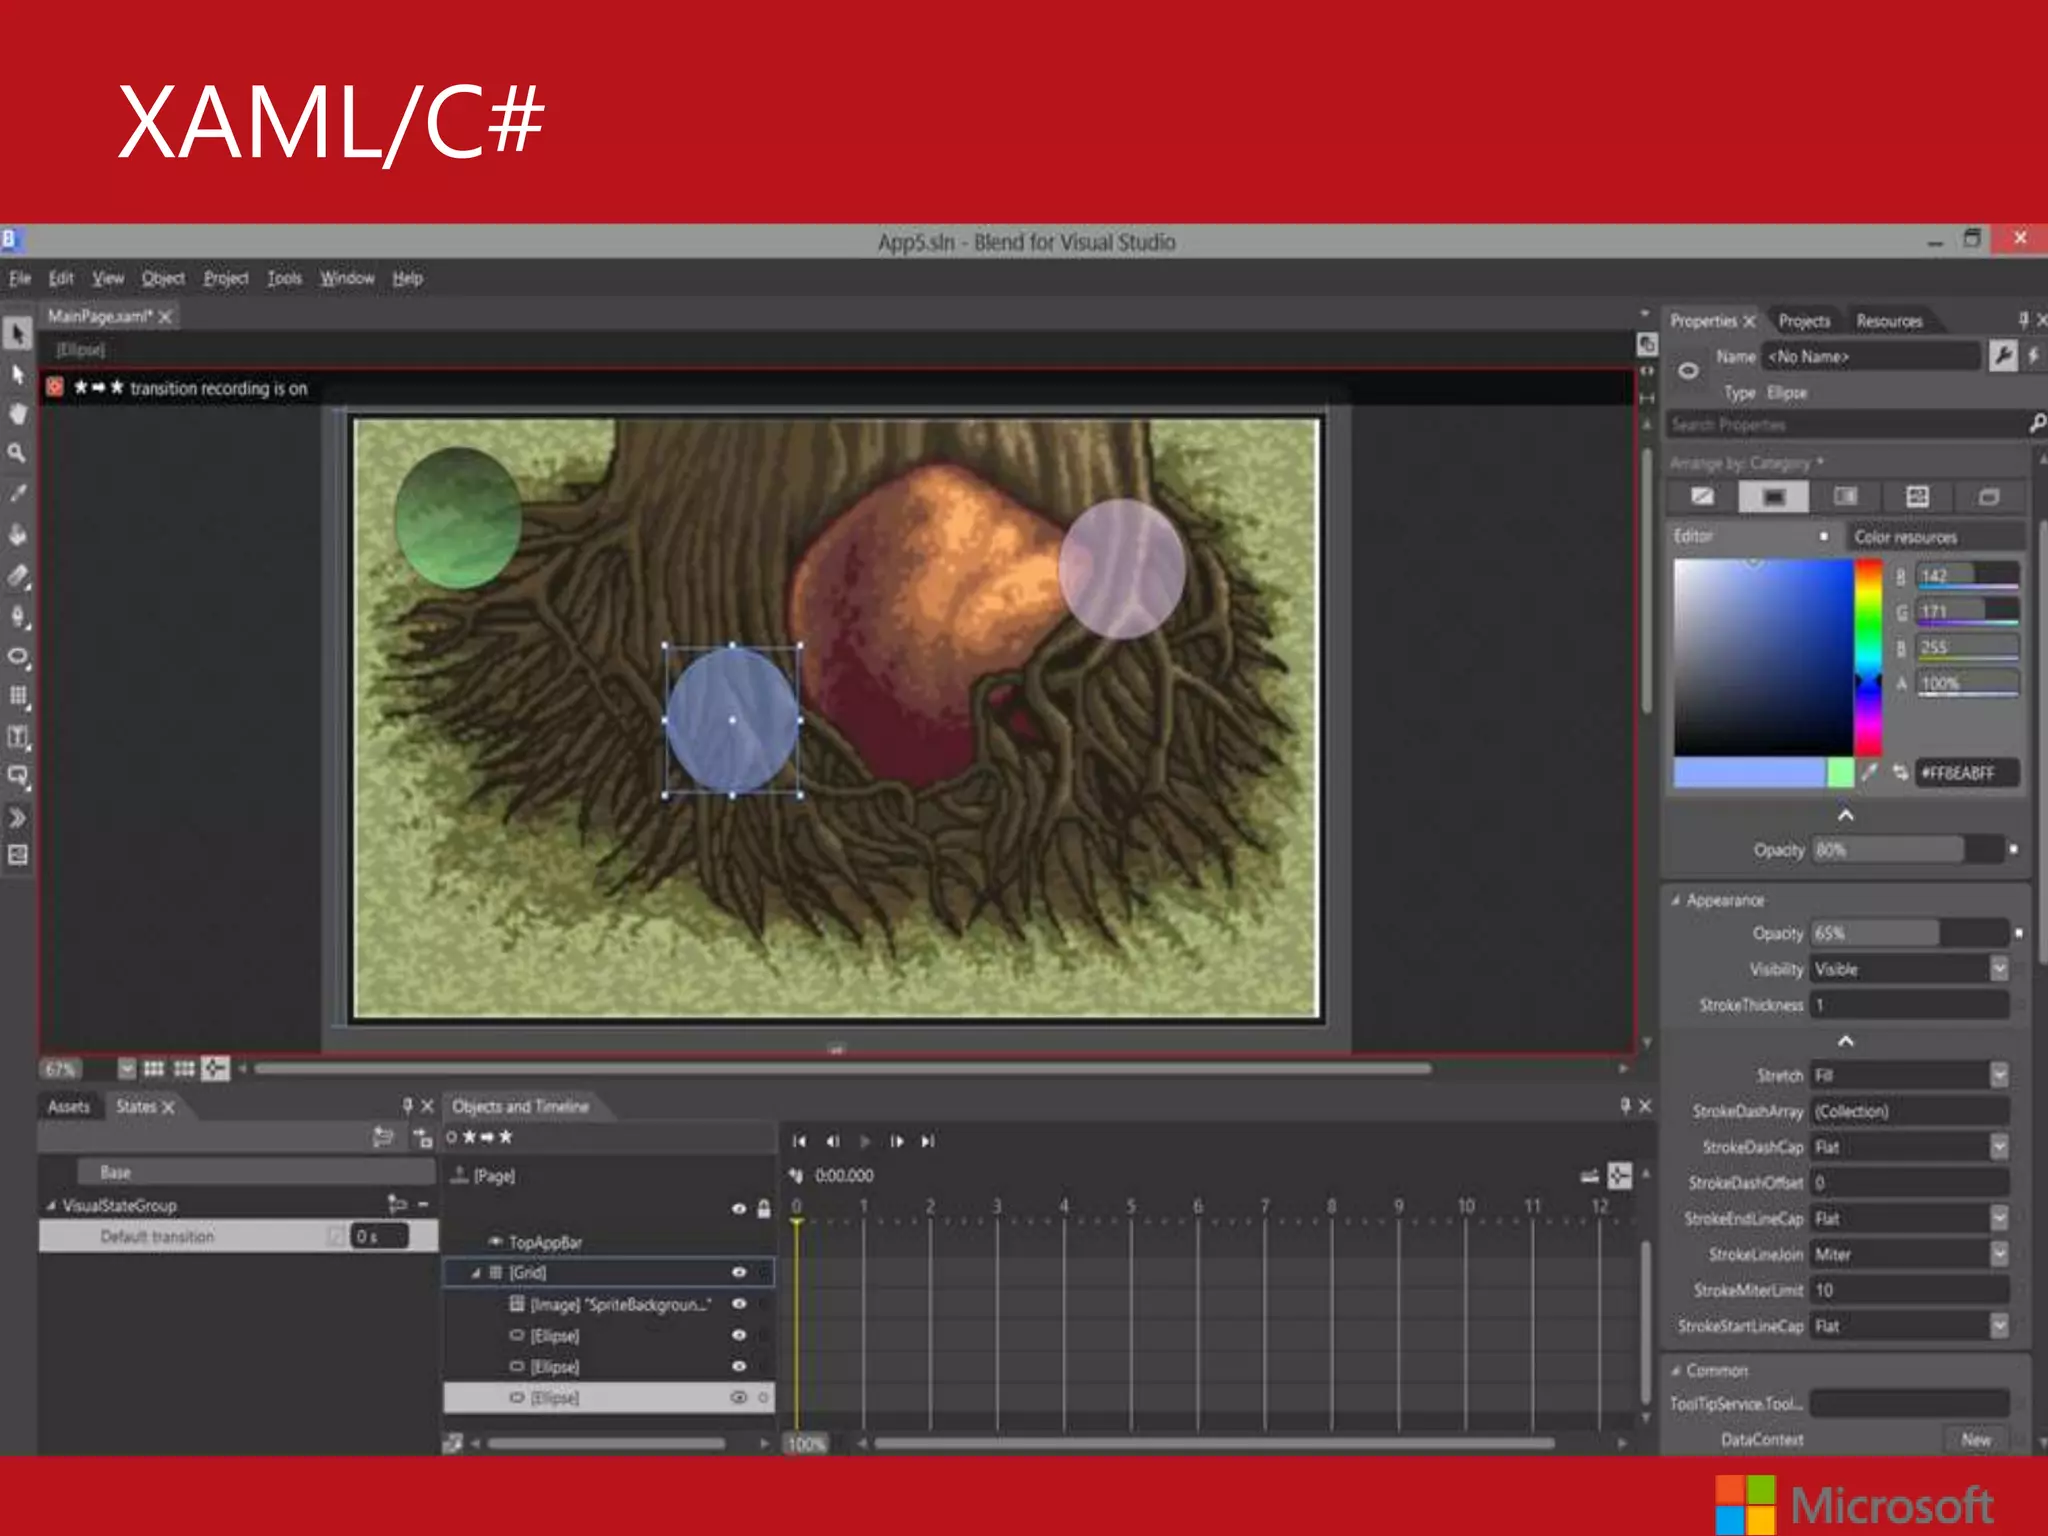Viewport: 2048px width, 1536px height.
Task: Open the Assets chevron in toolbar
Action: pyautogui.click(x=18, y=818)
